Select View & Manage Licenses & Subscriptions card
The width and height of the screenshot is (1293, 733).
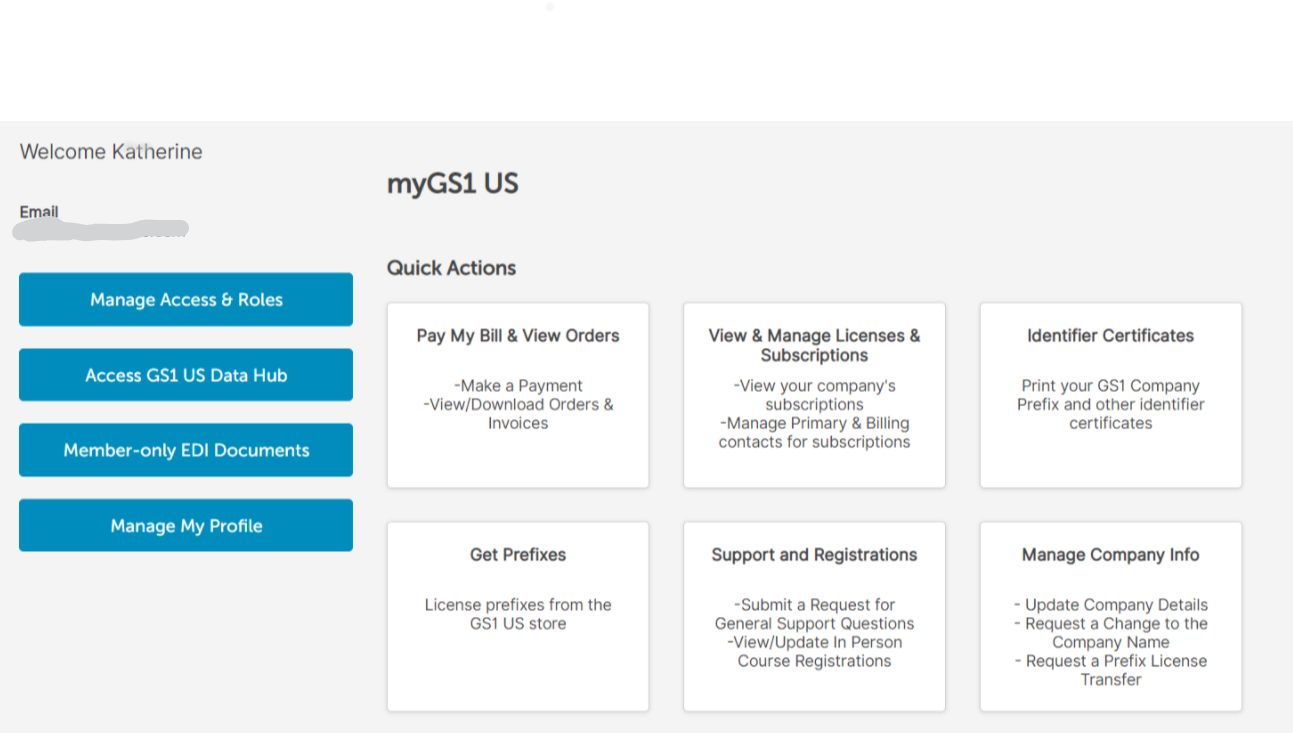814,396
